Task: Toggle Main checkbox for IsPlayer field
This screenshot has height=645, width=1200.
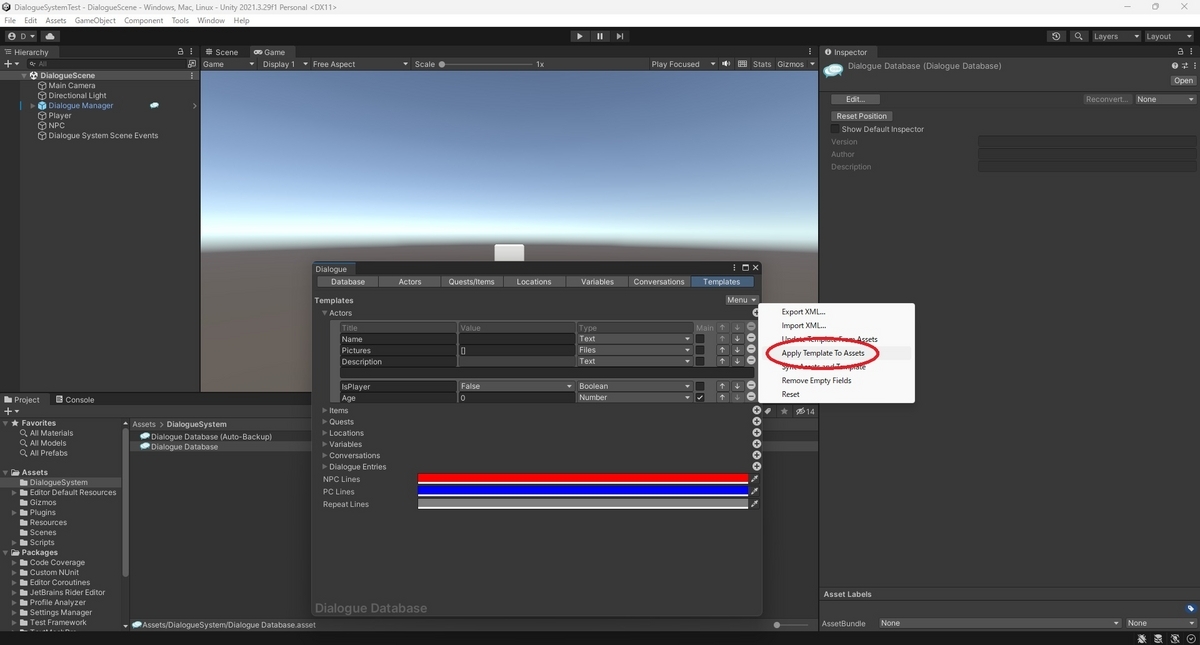Action: (700, 386)
